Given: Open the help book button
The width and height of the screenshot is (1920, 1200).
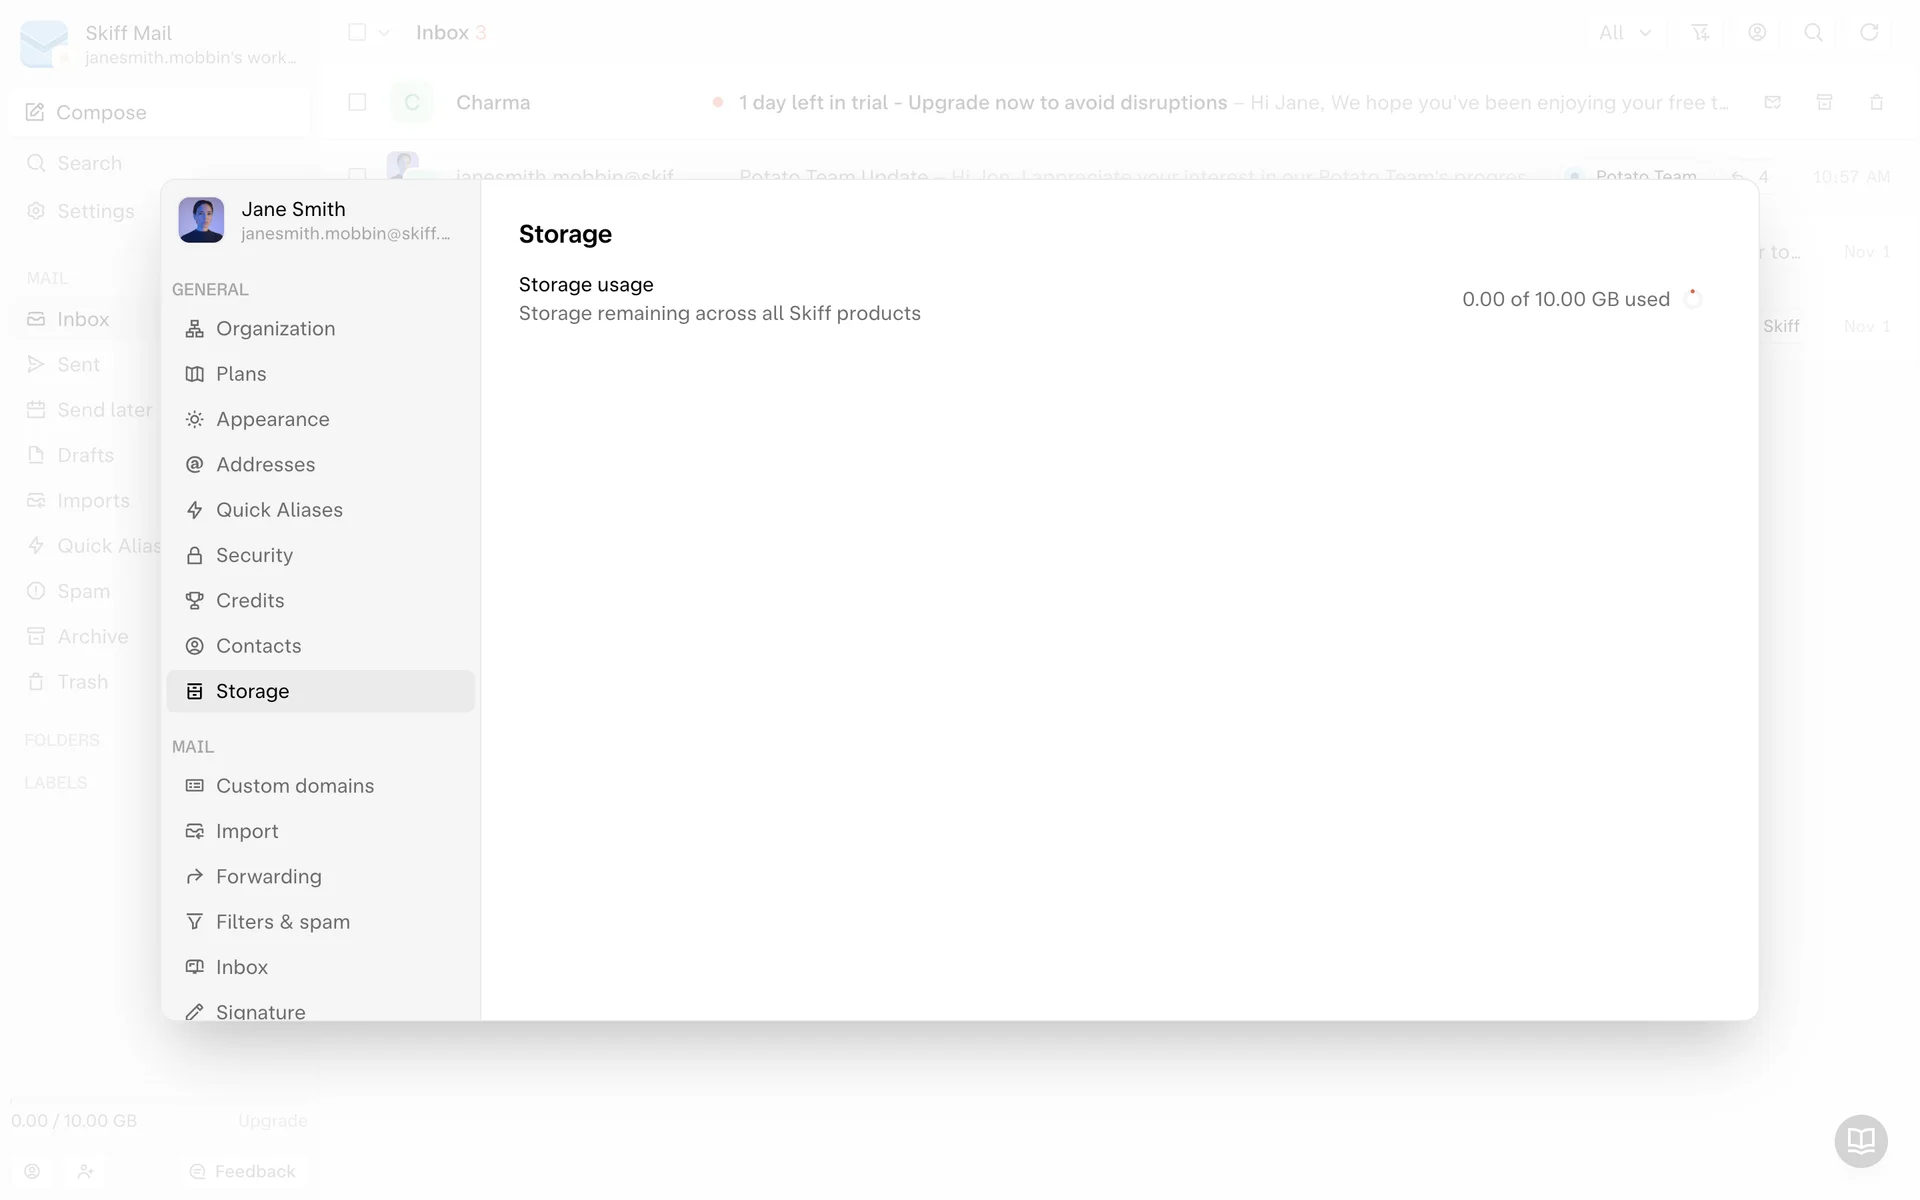Looking at the screenshot, I should click(x=1860, y=1140).
